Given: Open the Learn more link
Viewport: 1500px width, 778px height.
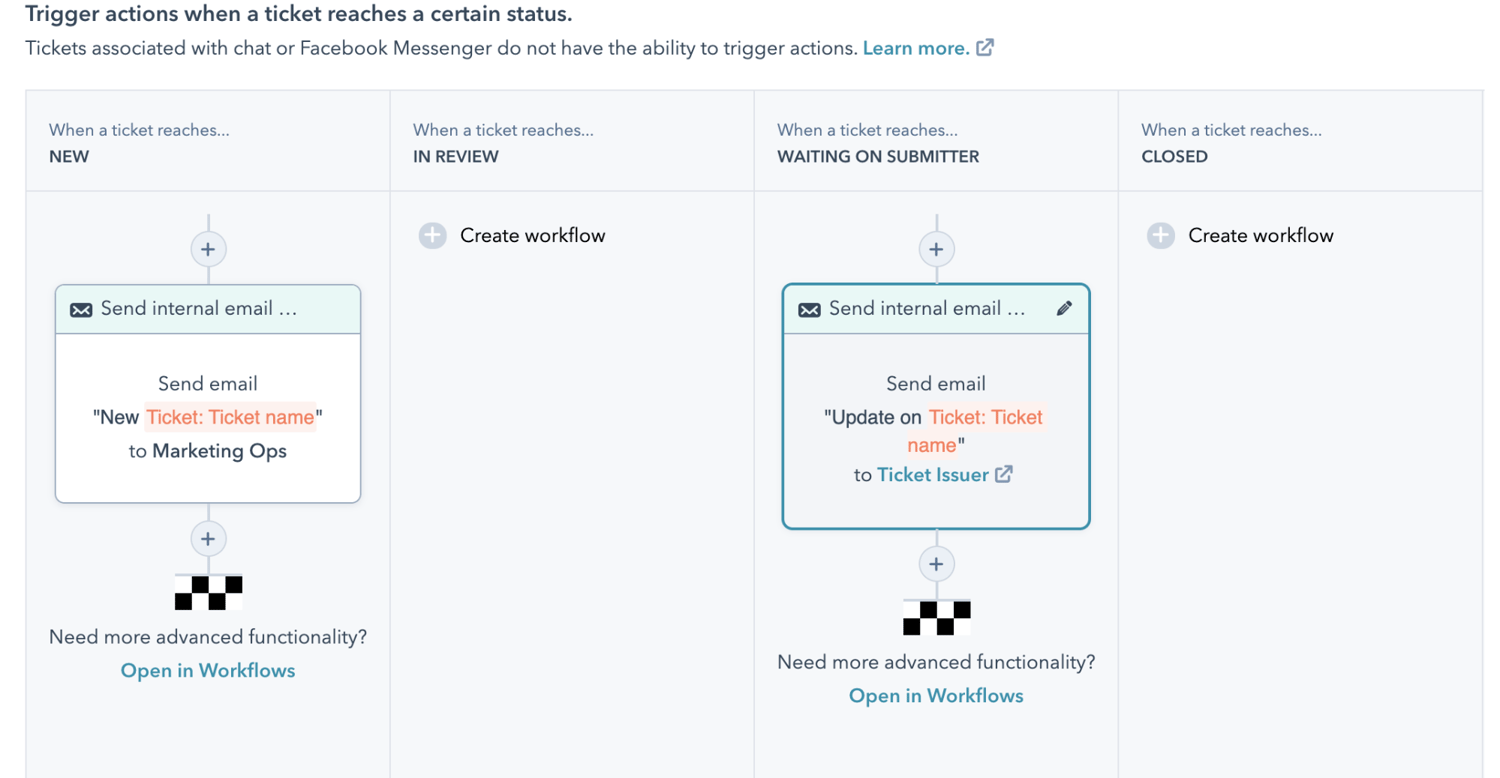Looking at the screenshot, I should pos(915,47).
